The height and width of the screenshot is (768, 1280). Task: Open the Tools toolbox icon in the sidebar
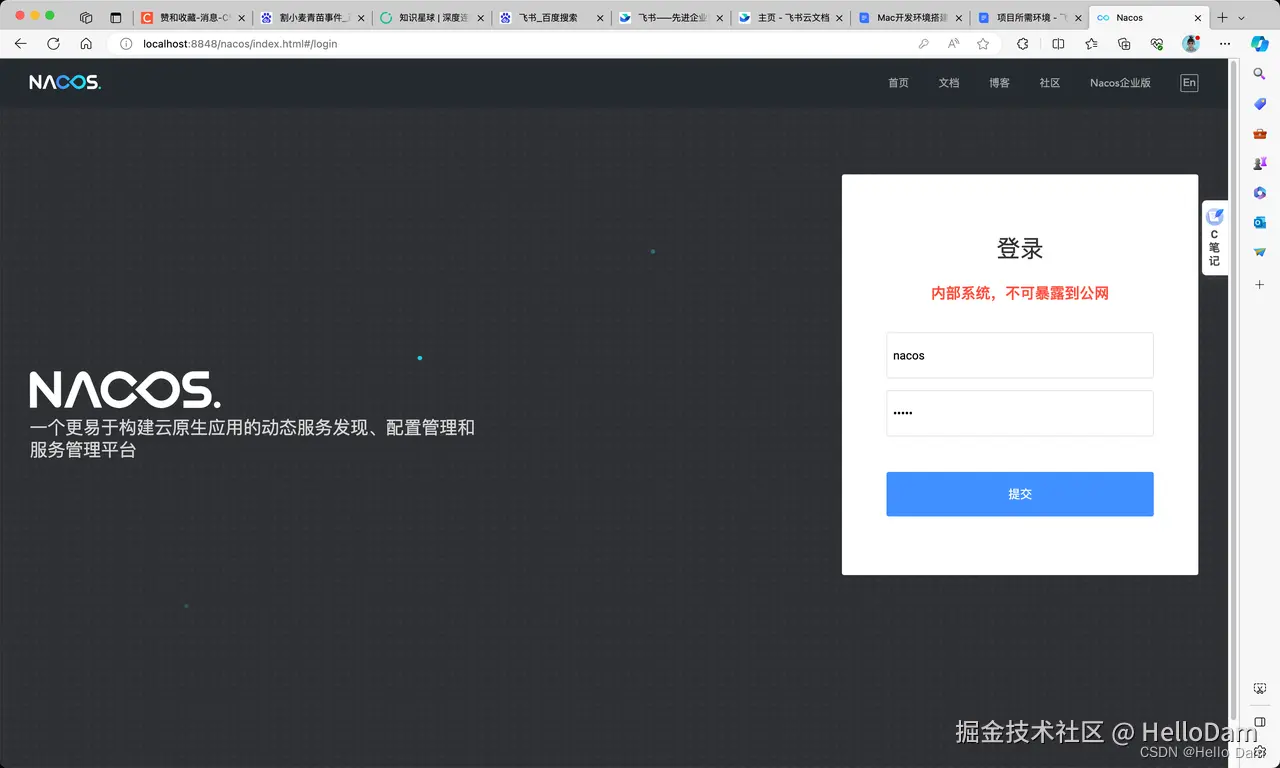click(x=1259, y=132)
